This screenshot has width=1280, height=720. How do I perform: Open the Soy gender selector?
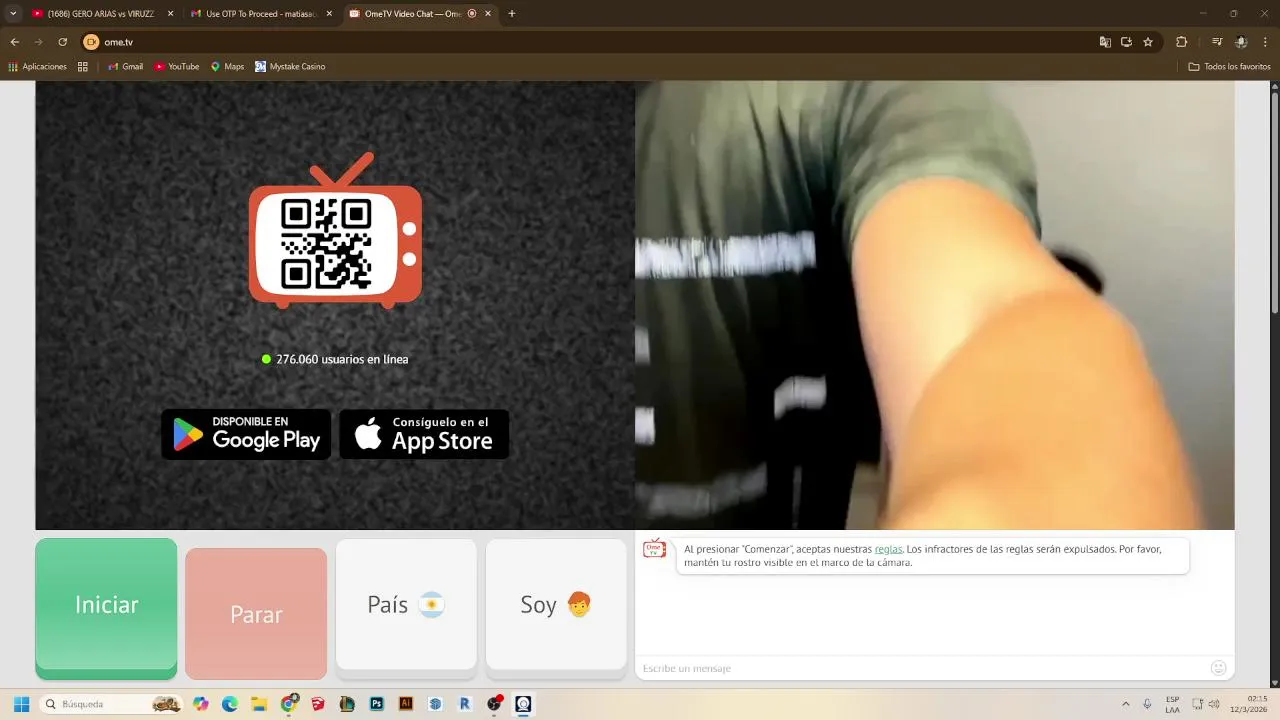pyautogui.click(x=556, y=605)
